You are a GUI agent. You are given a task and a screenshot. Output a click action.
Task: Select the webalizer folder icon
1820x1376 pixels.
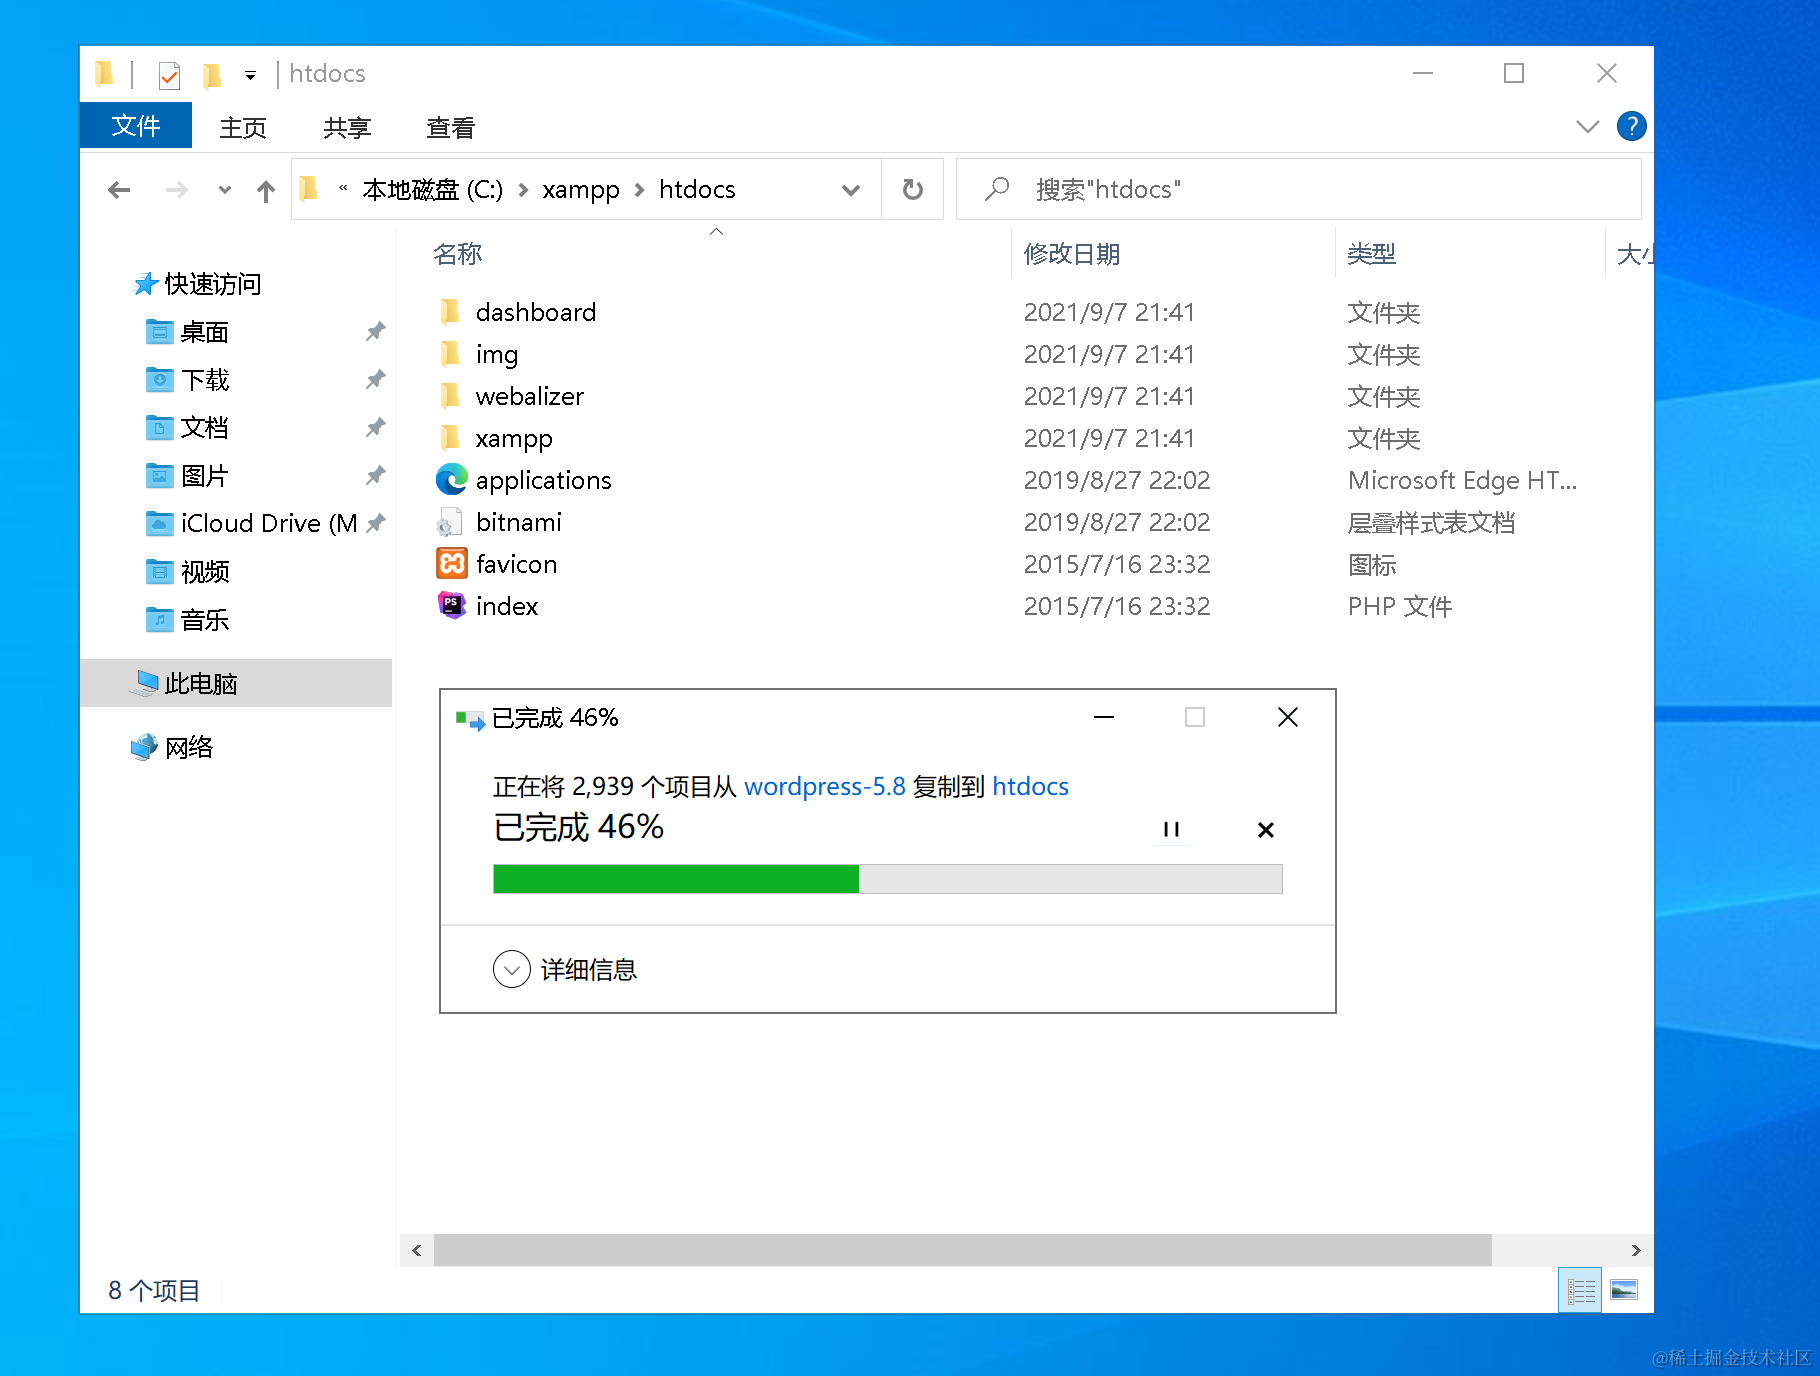click(x=450, y=396)
